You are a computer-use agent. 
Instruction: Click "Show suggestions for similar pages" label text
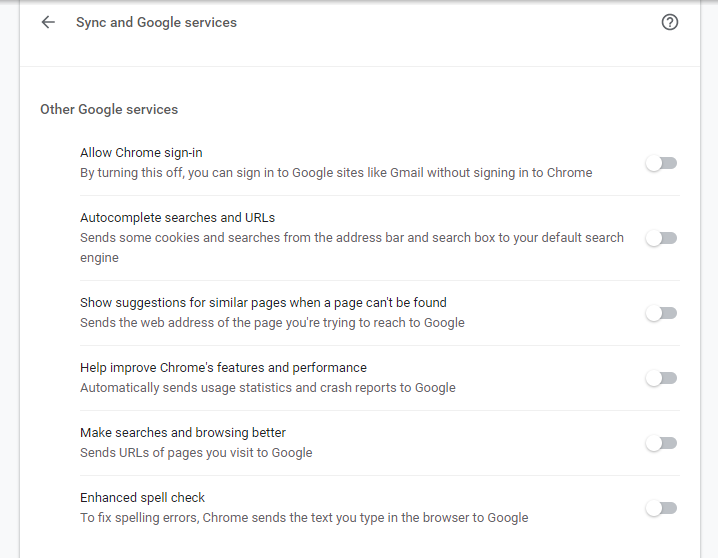263,302
